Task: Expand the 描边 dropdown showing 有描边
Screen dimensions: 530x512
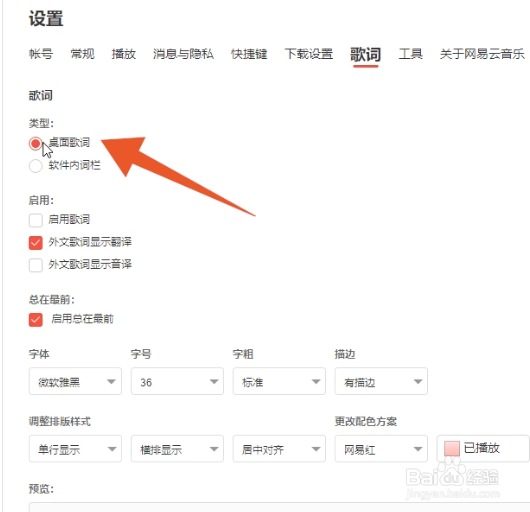Action: coord(381,381)
